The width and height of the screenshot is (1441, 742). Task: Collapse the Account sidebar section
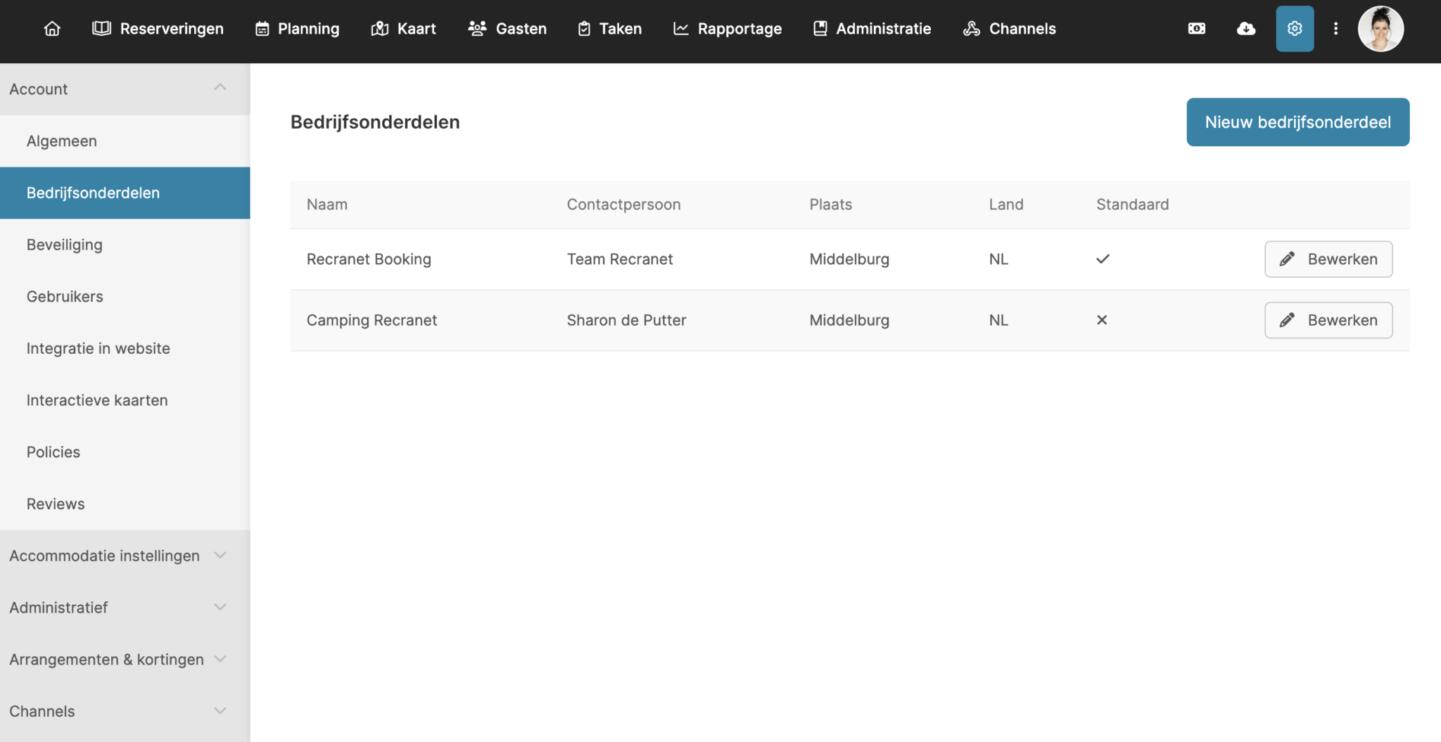click(x=220, y=88)
